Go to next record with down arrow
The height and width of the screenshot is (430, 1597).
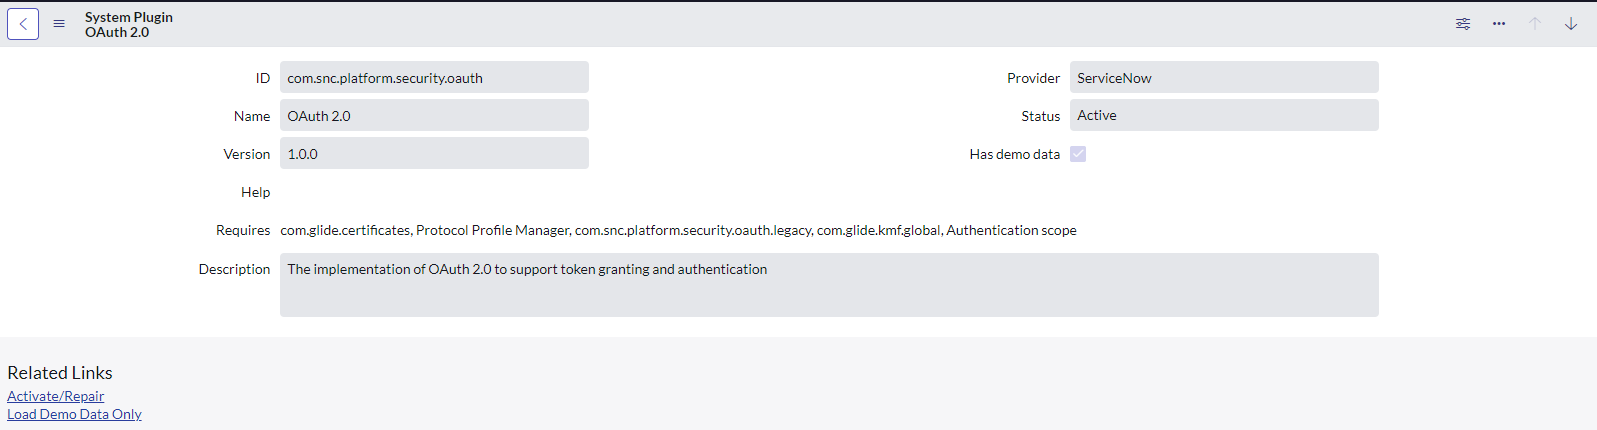pyautogui.click(x=1570, y=24)
